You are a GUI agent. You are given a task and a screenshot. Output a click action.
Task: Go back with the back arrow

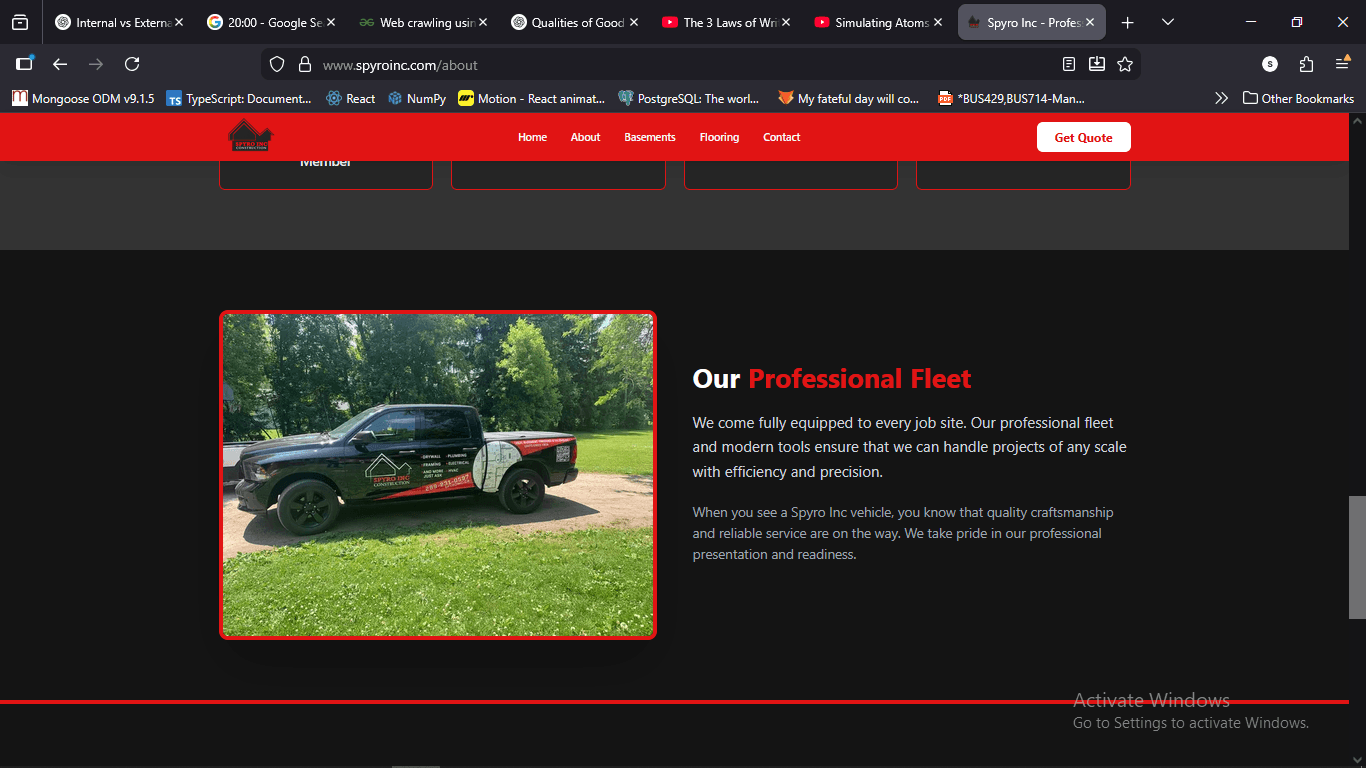click(x=60, y=64)
